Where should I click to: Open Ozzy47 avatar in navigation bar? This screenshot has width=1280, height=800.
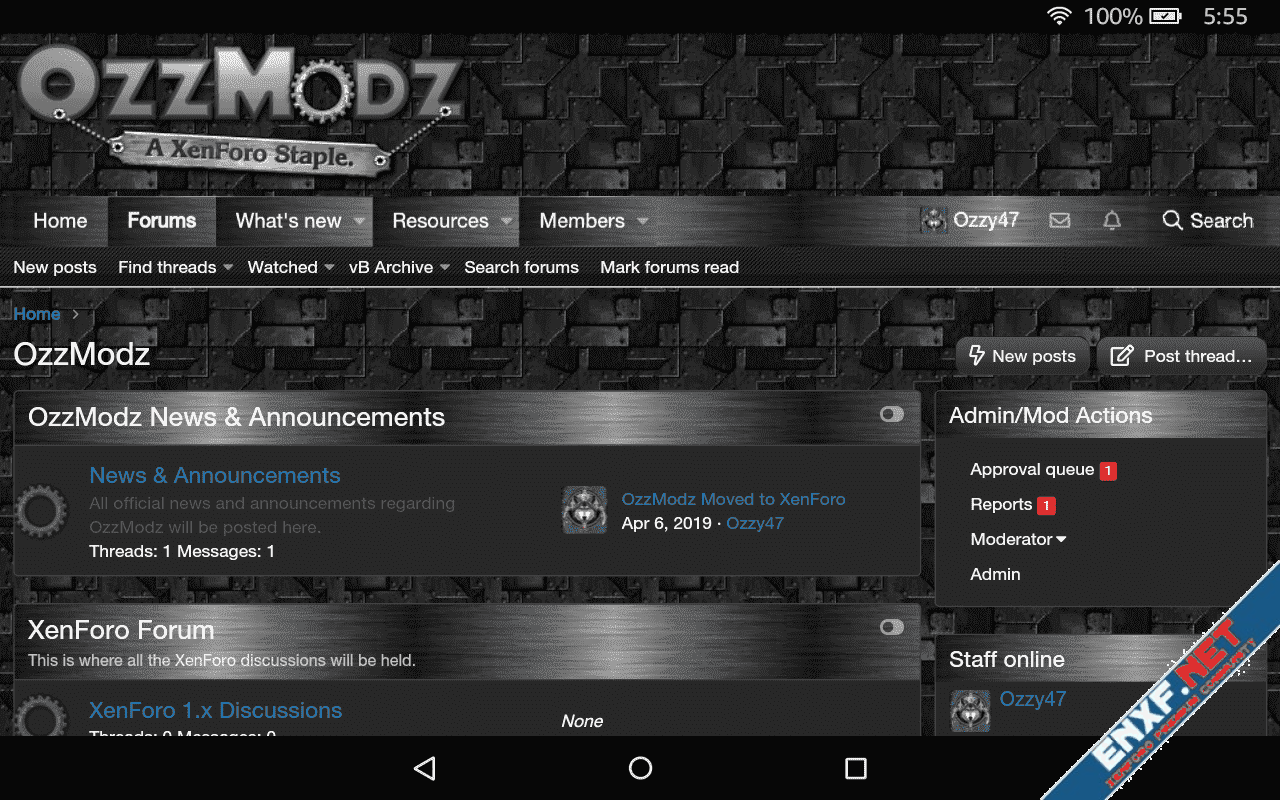pos(934,221)
